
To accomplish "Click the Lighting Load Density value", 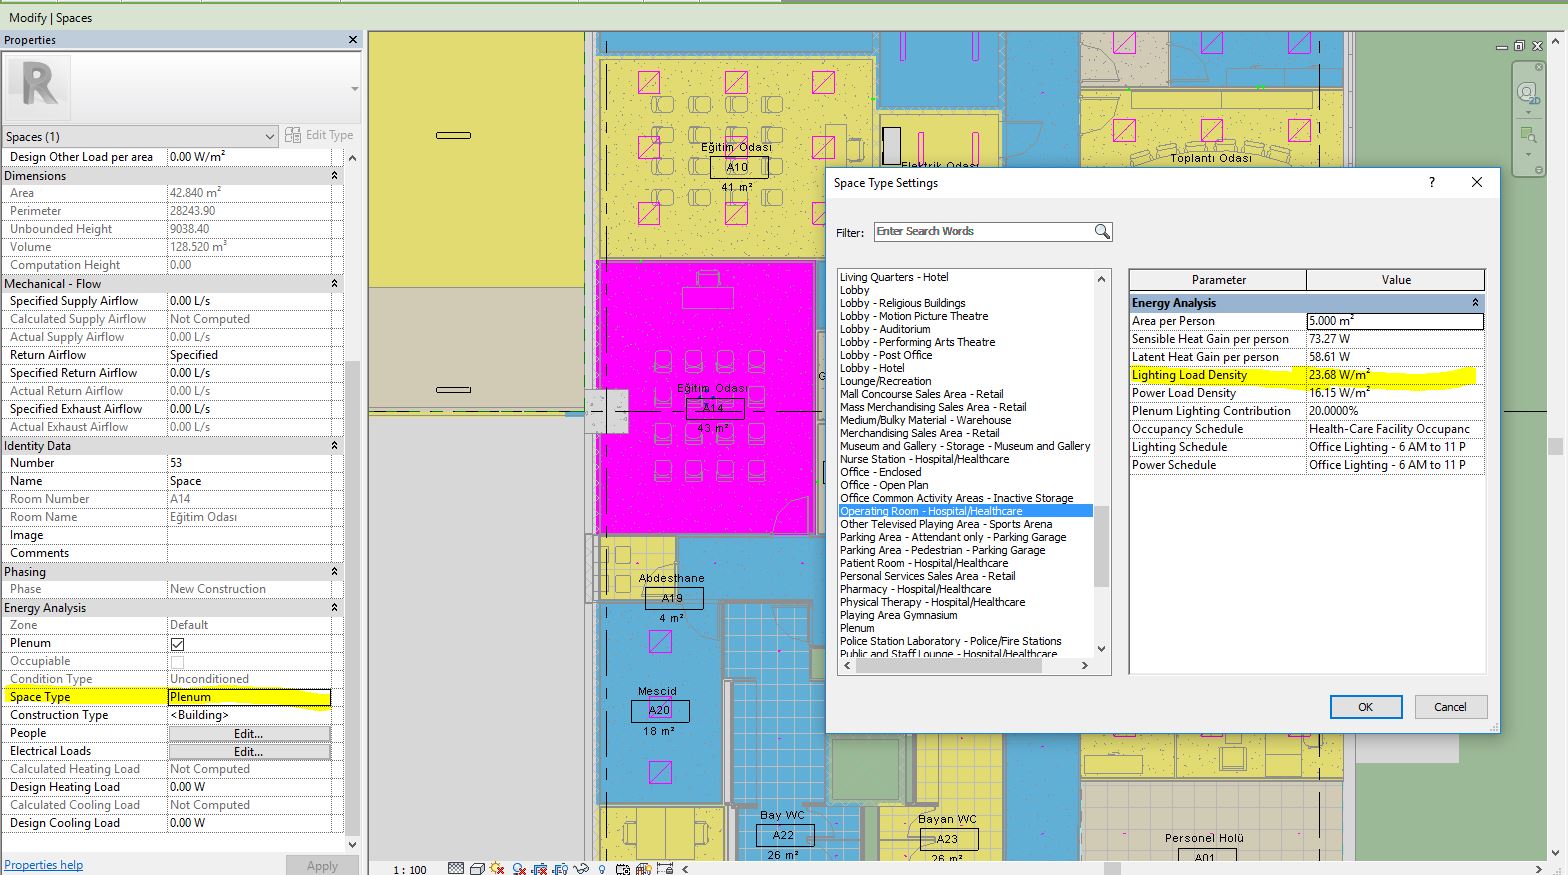I will click(1395, 375).
